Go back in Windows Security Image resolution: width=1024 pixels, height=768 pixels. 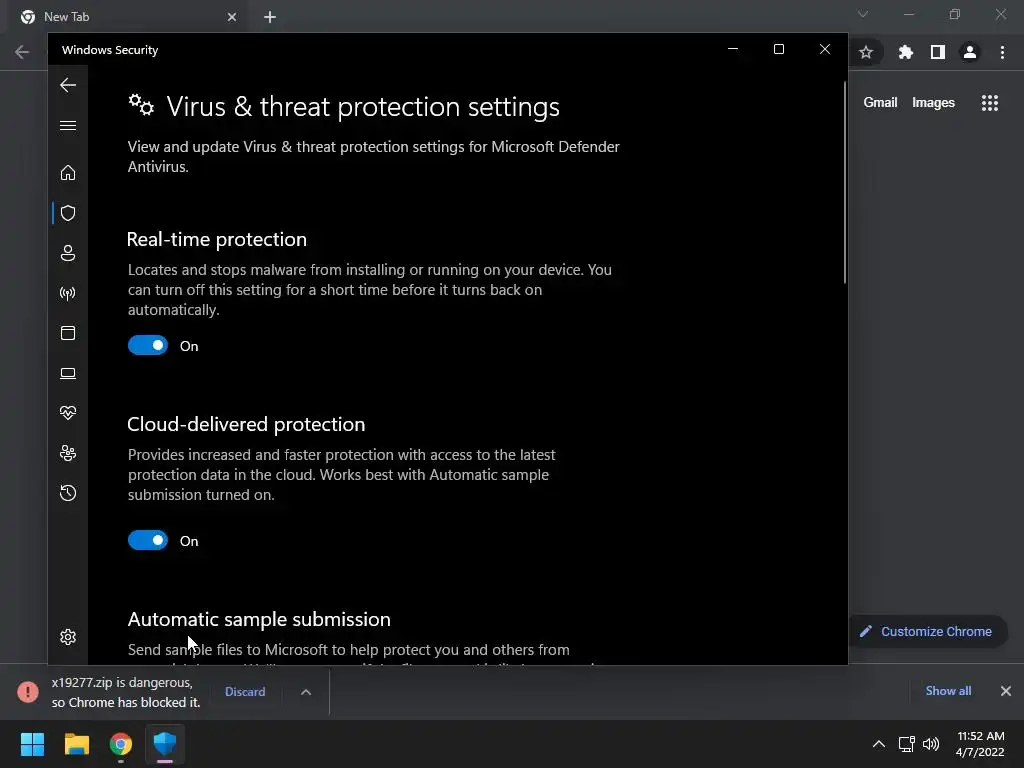click(68, 85)
